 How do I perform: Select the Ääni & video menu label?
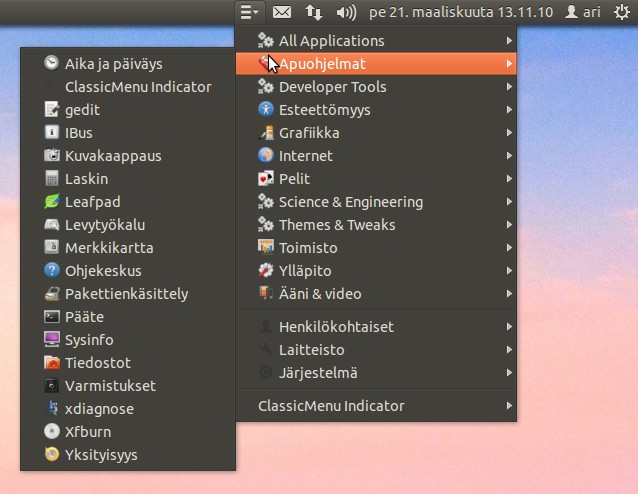(x=320, y=293)
